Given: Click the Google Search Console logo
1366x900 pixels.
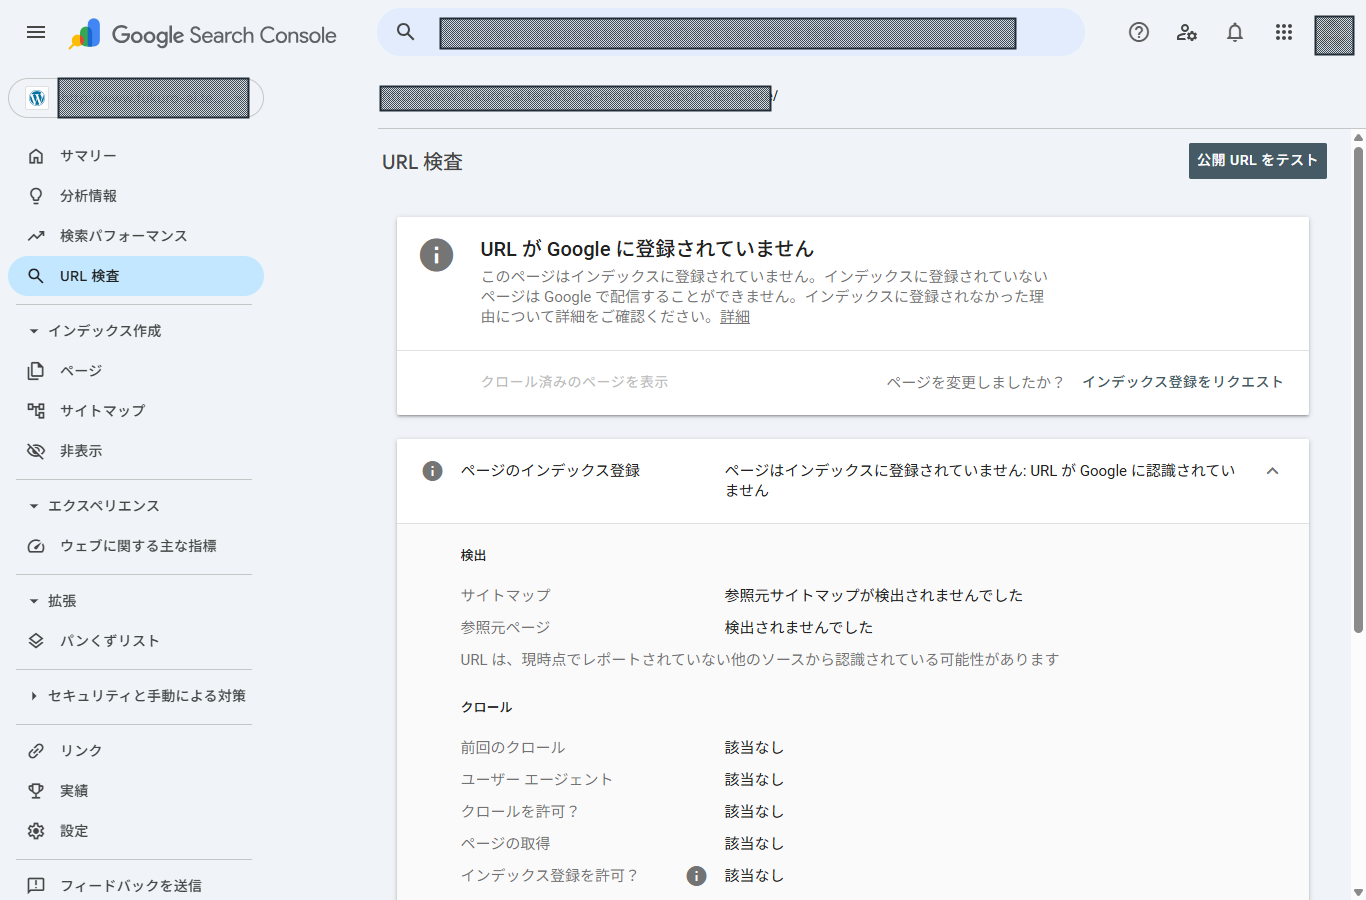Looking at the screenshot, I should tap(203, 35).
